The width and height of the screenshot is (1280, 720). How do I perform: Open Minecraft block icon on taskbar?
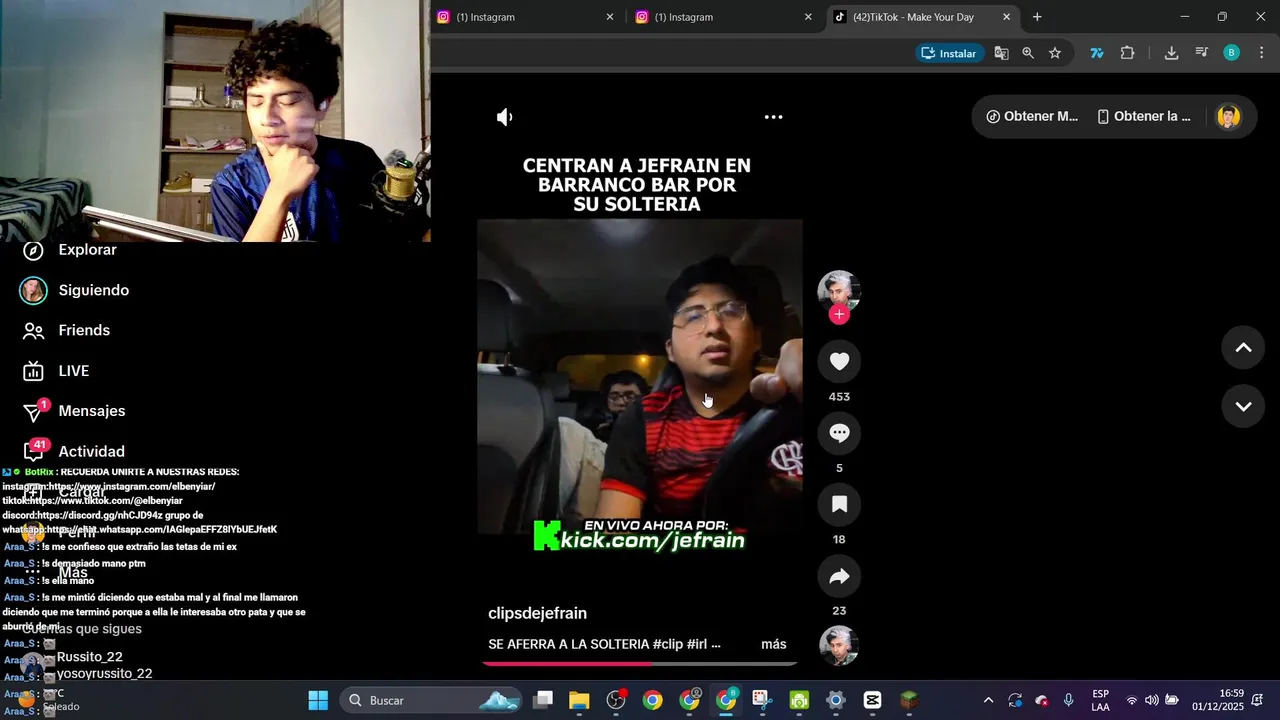tap(909, 700)
